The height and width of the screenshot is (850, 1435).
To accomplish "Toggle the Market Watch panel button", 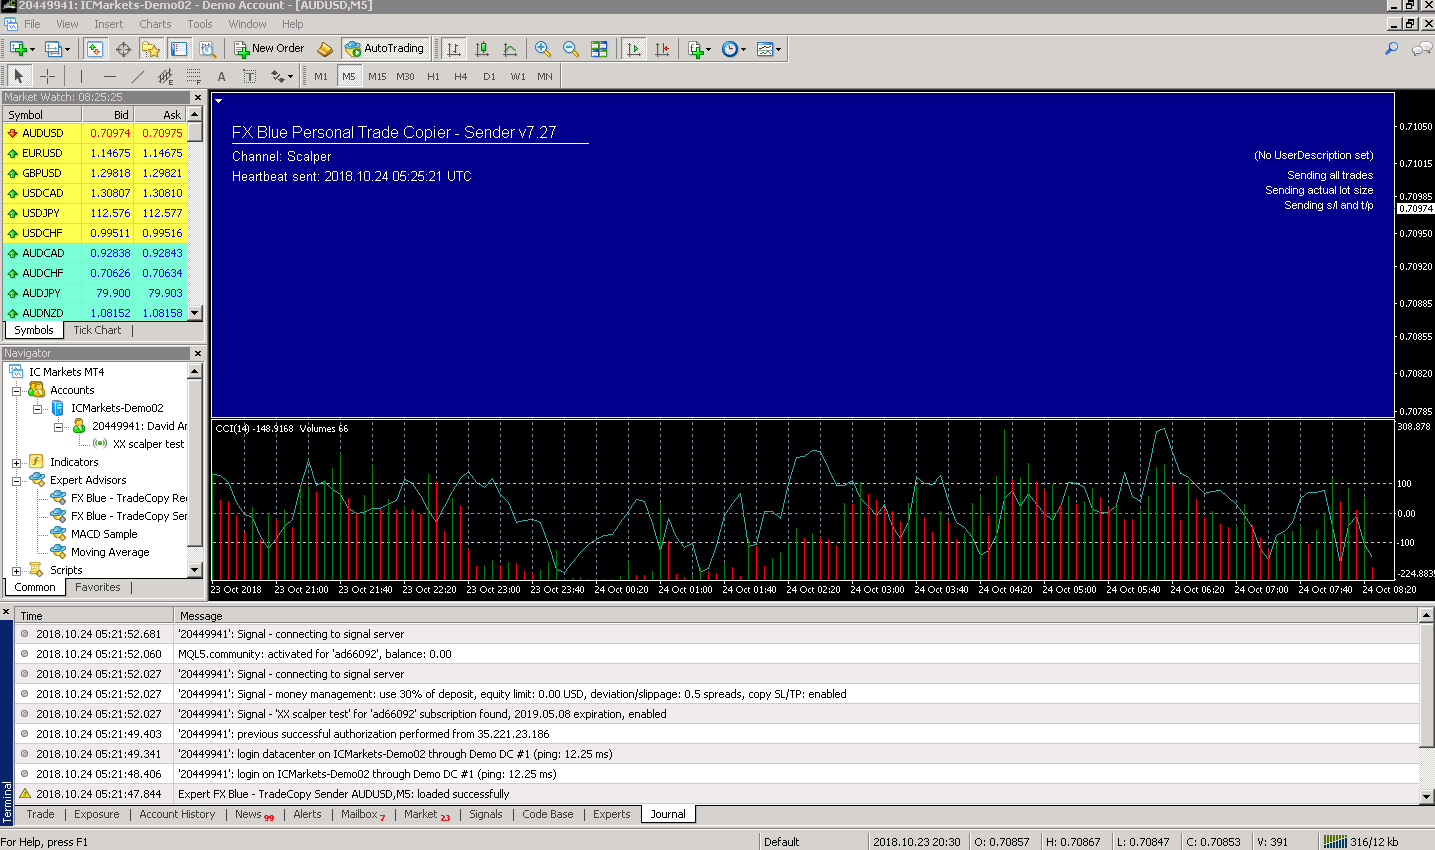I will click(95, 48).
